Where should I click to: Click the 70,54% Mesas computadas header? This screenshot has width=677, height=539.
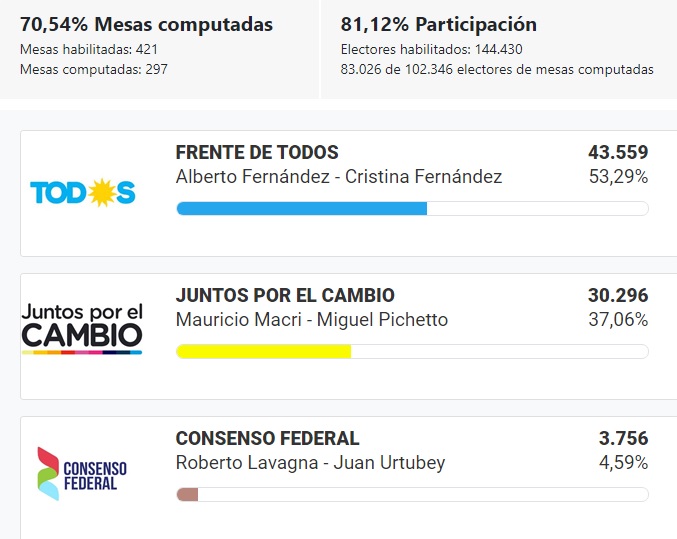[x=146, y=25]
